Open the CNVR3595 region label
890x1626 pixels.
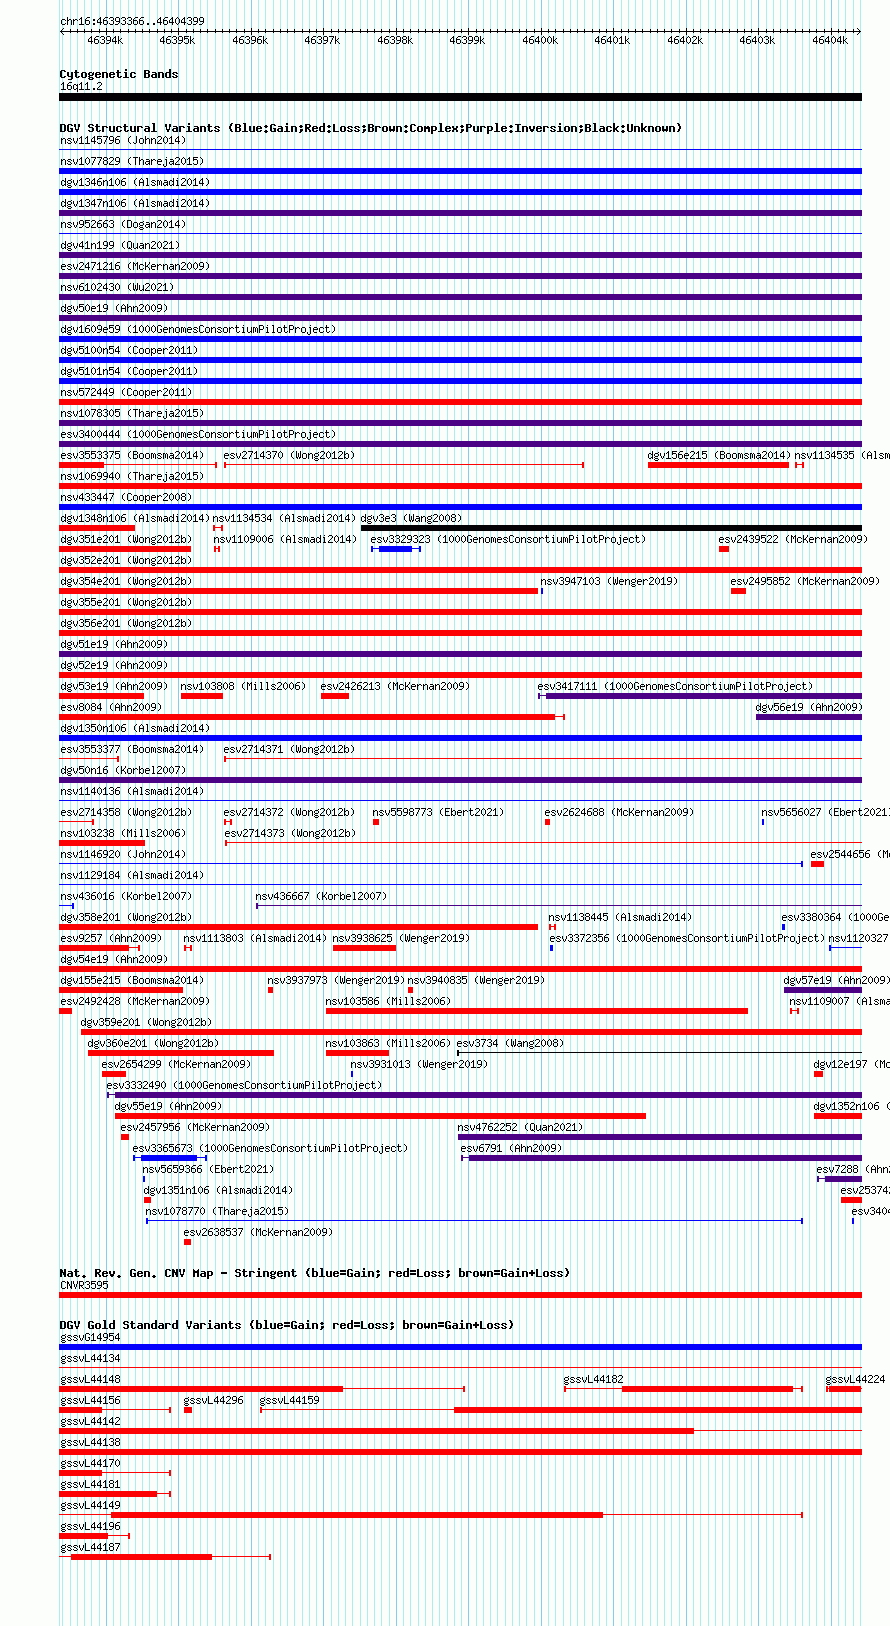(x=84, y=1285)
